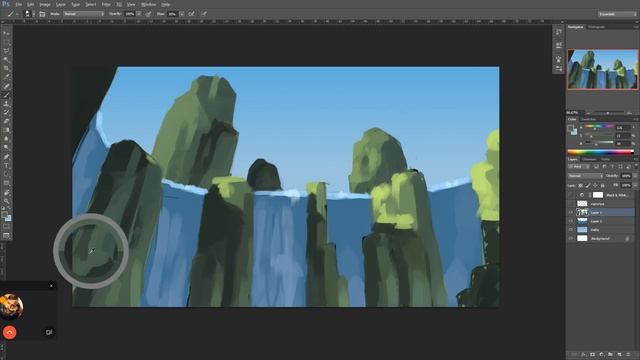
Task: Select the Clone Stamp tool
Action: tap(6, 104)
